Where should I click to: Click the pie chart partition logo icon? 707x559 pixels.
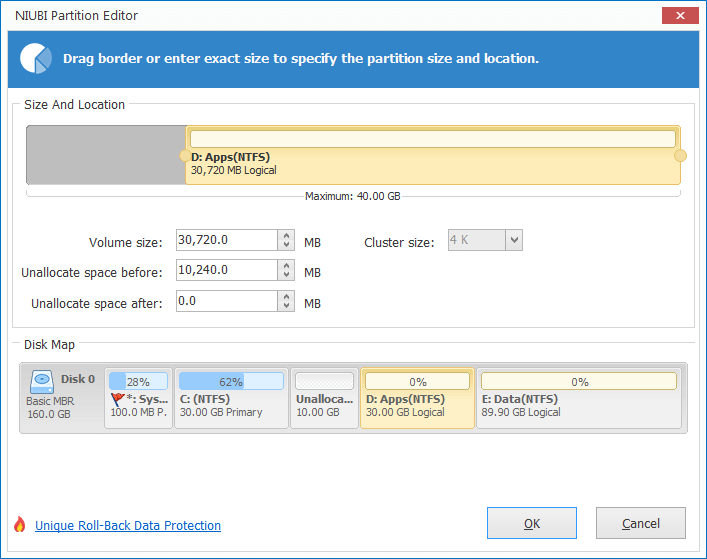(36, 59)
